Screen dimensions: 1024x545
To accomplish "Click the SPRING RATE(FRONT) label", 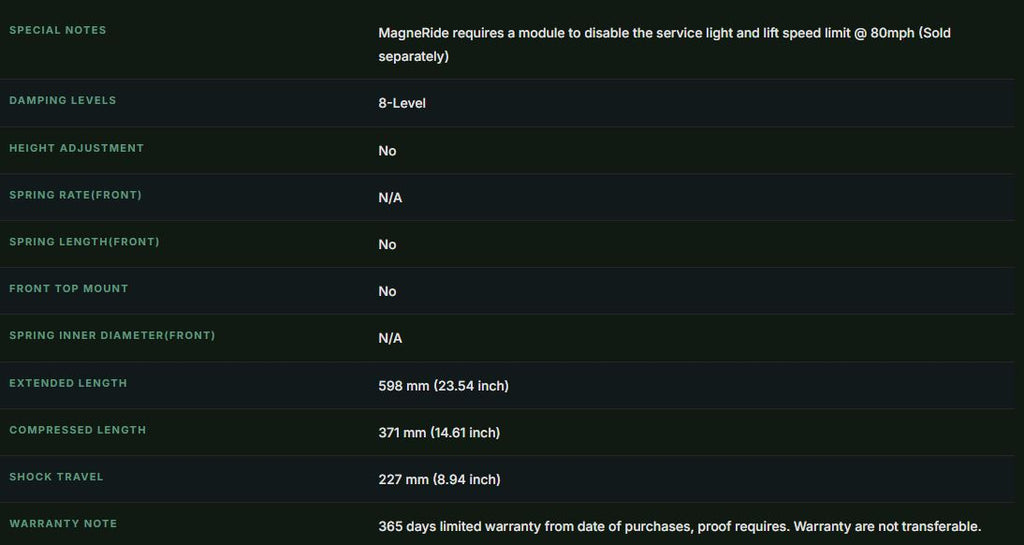I will 75,195.
